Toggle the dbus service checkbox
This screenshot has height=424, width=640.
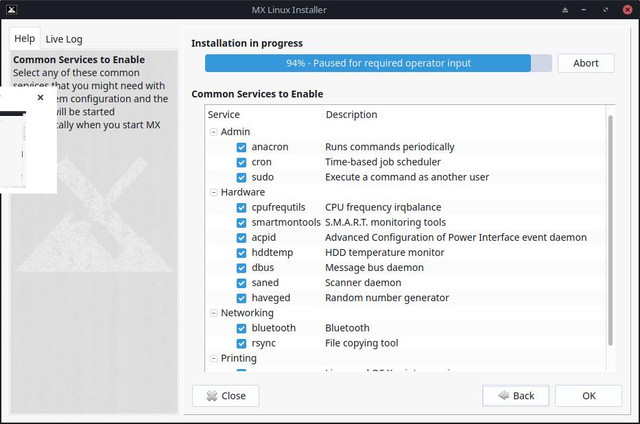point(241,268)
